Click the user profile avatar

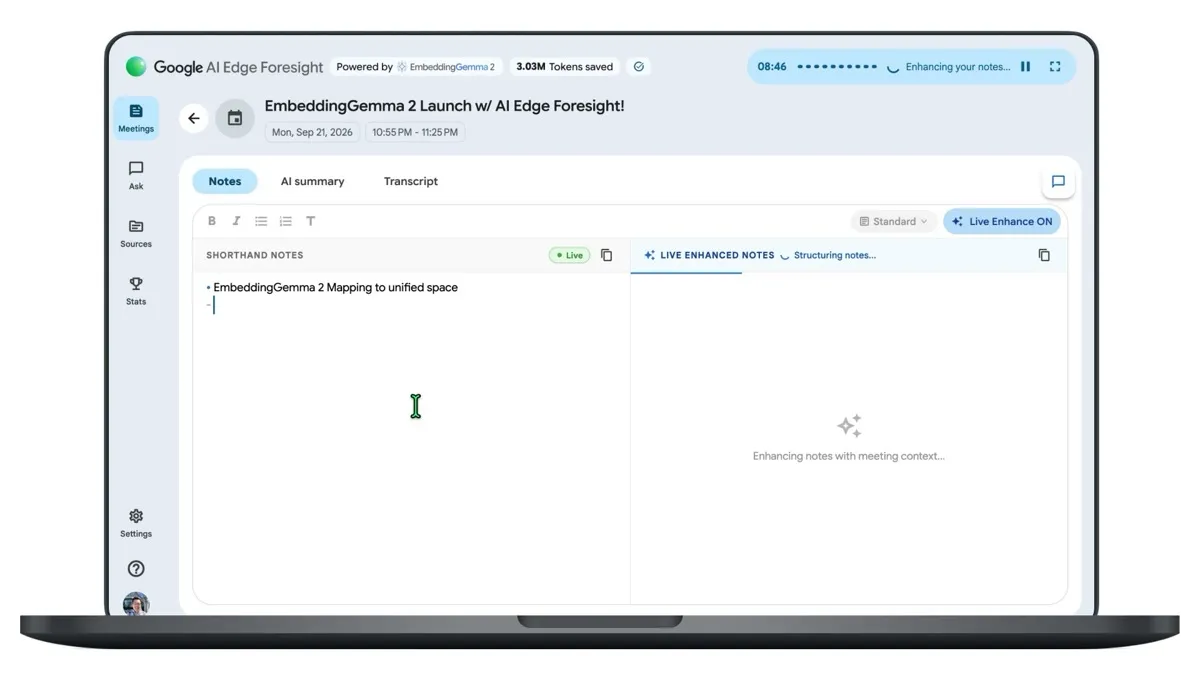point(136,604)
